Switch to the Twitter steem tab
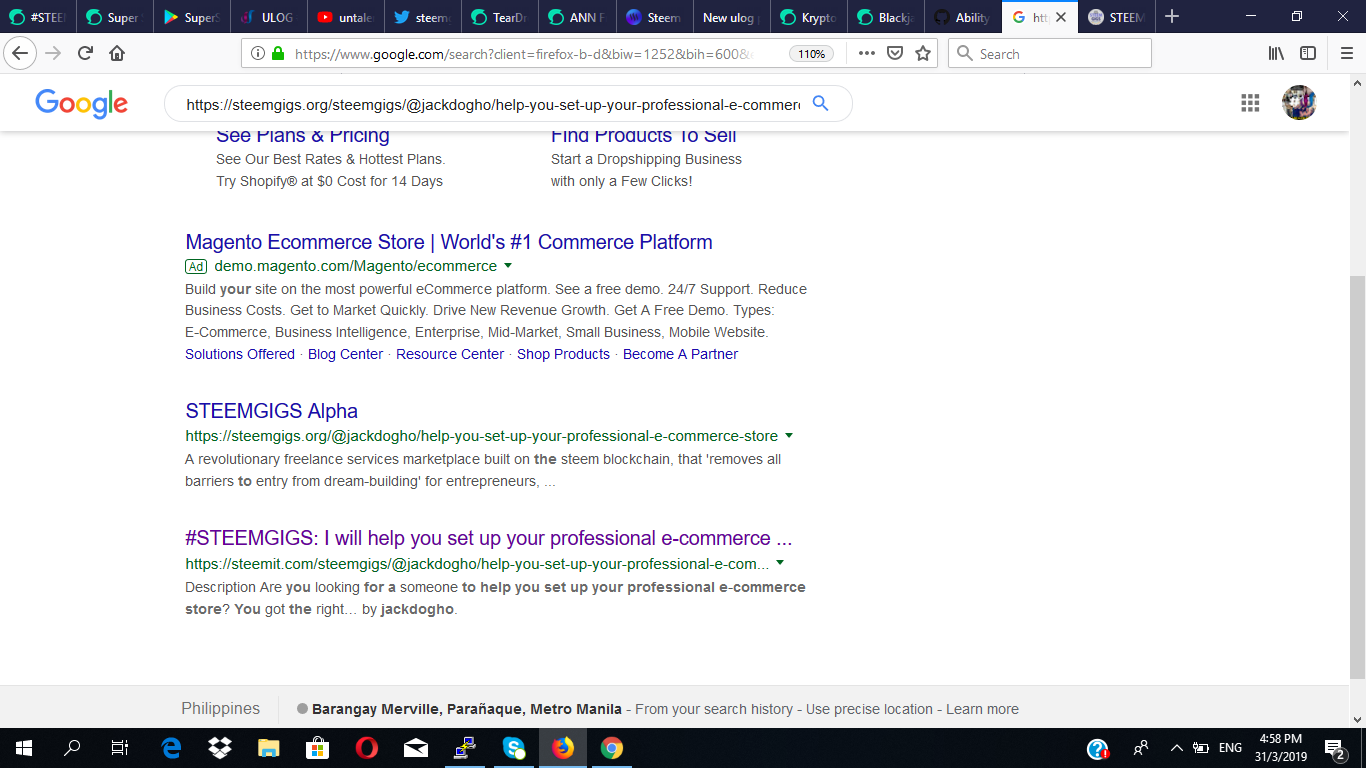This screenshot has height=768, width=1366. (x=424, y=17)
